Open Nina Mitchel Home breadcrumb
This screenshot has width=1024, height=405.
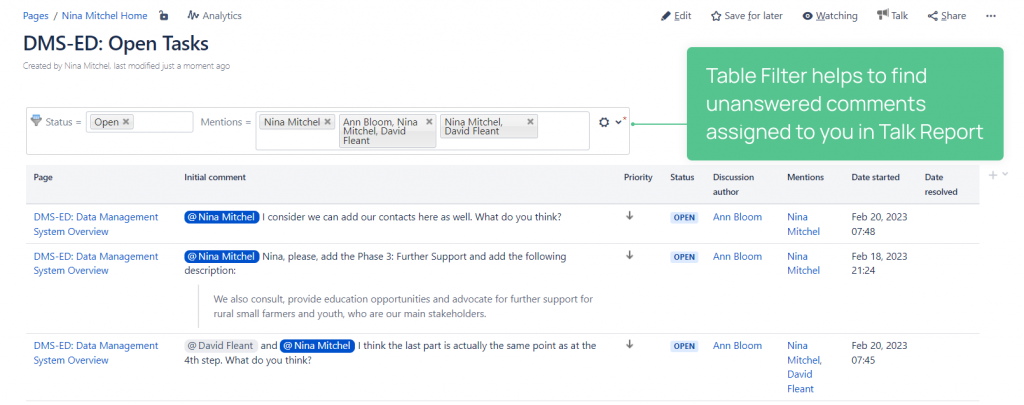click(105, 16)
